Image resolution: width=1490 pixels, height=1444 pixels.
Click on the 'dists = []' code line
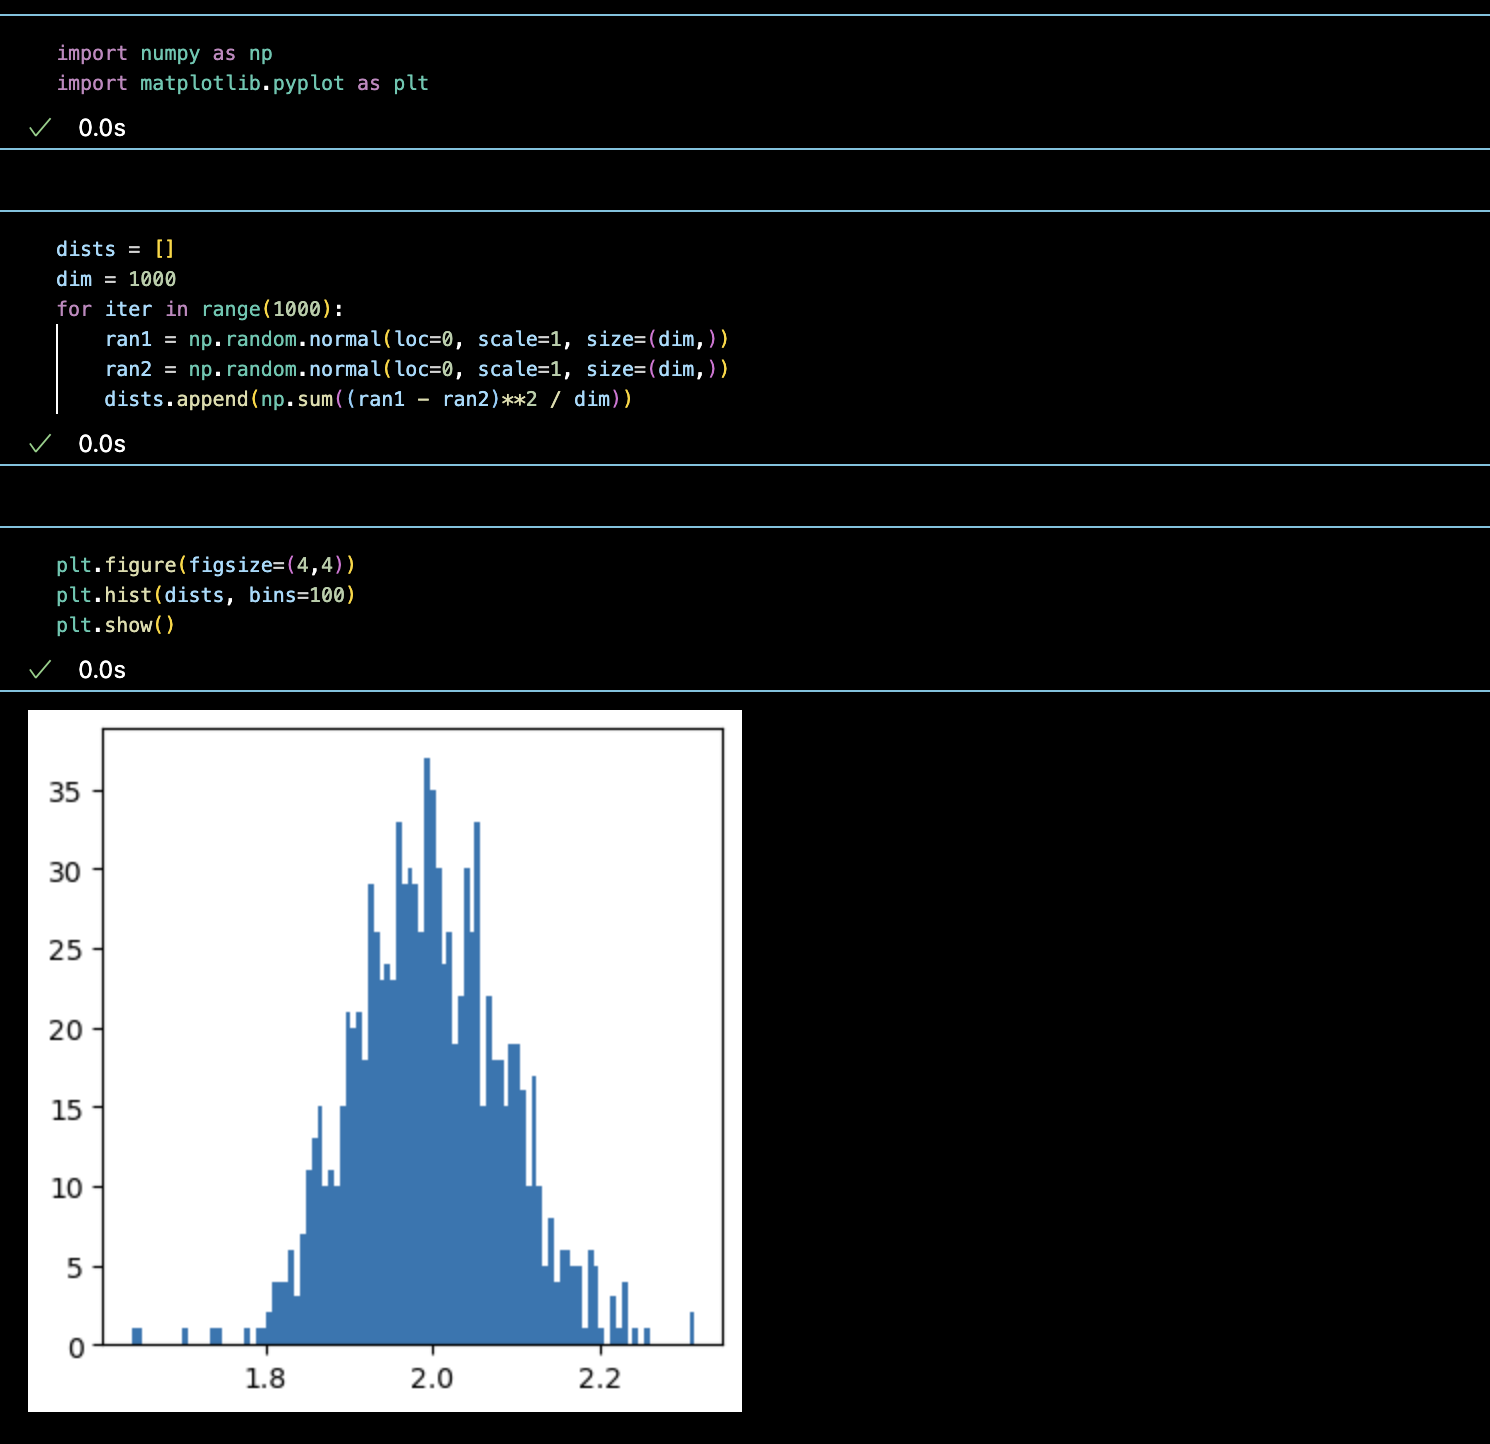coord(115,249)
